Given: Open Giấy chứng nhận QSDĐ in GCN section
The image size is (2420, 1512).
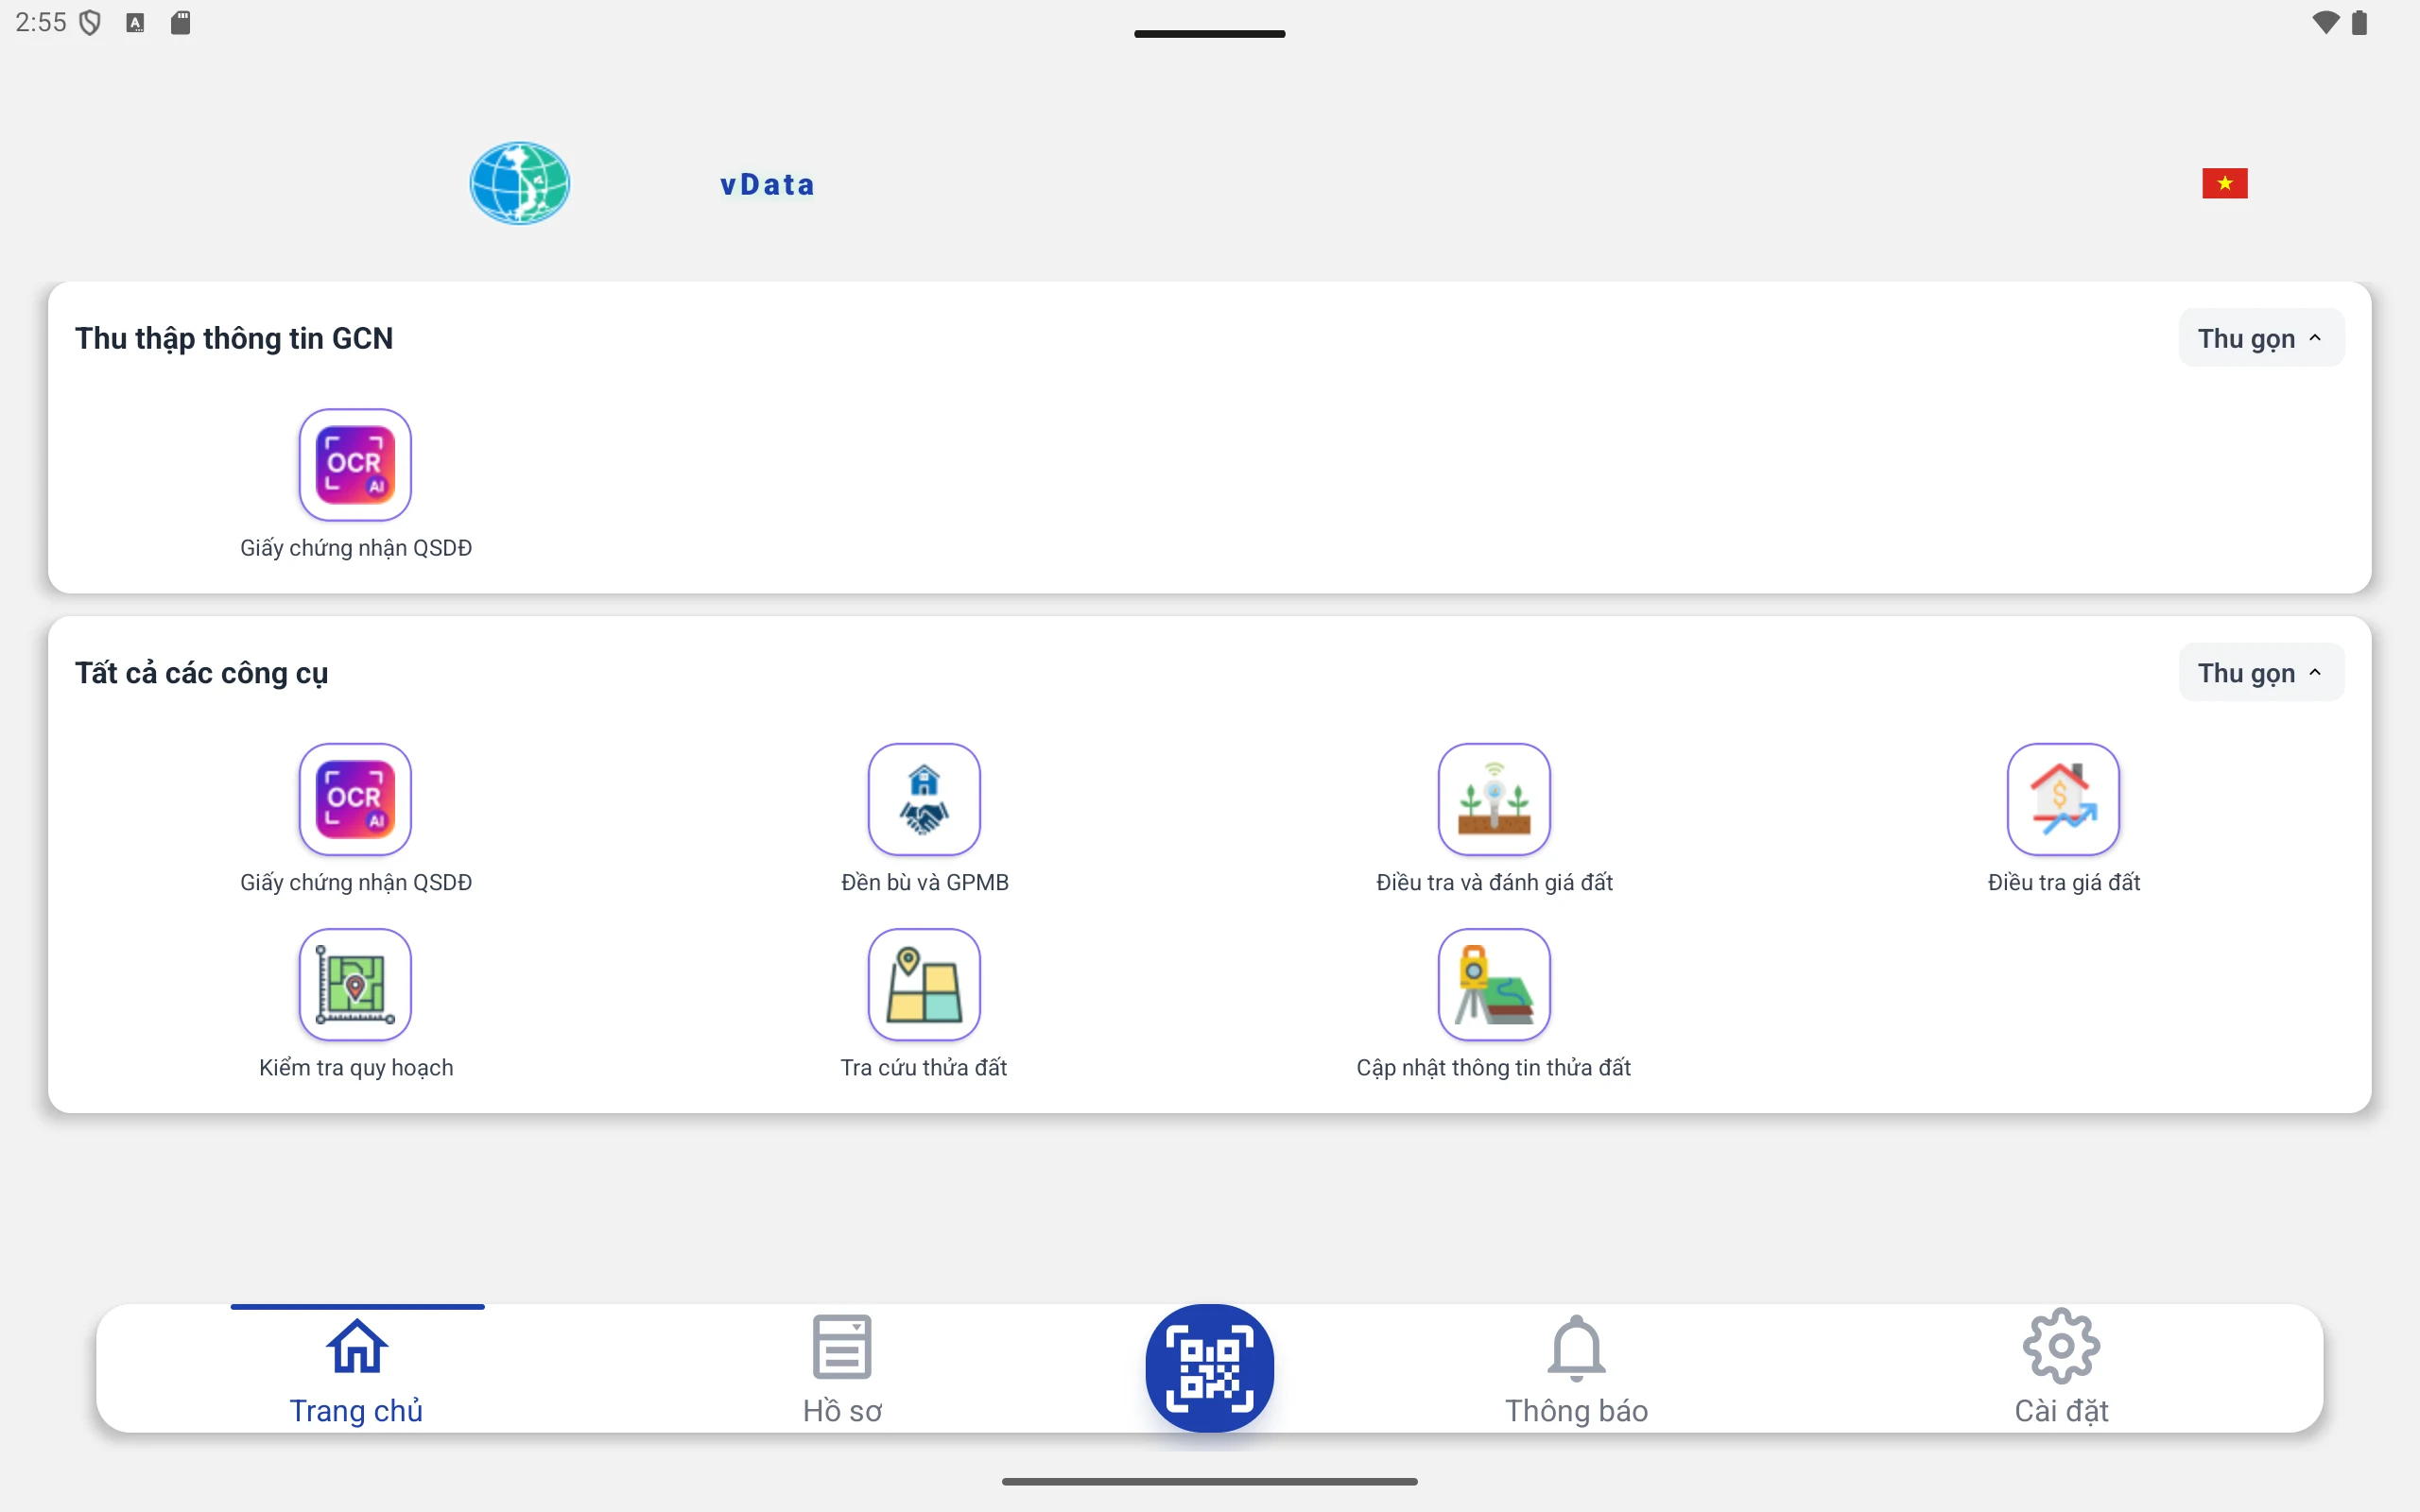Looking at the screenshot, I should pyautogui.click(x=355, y=465).
